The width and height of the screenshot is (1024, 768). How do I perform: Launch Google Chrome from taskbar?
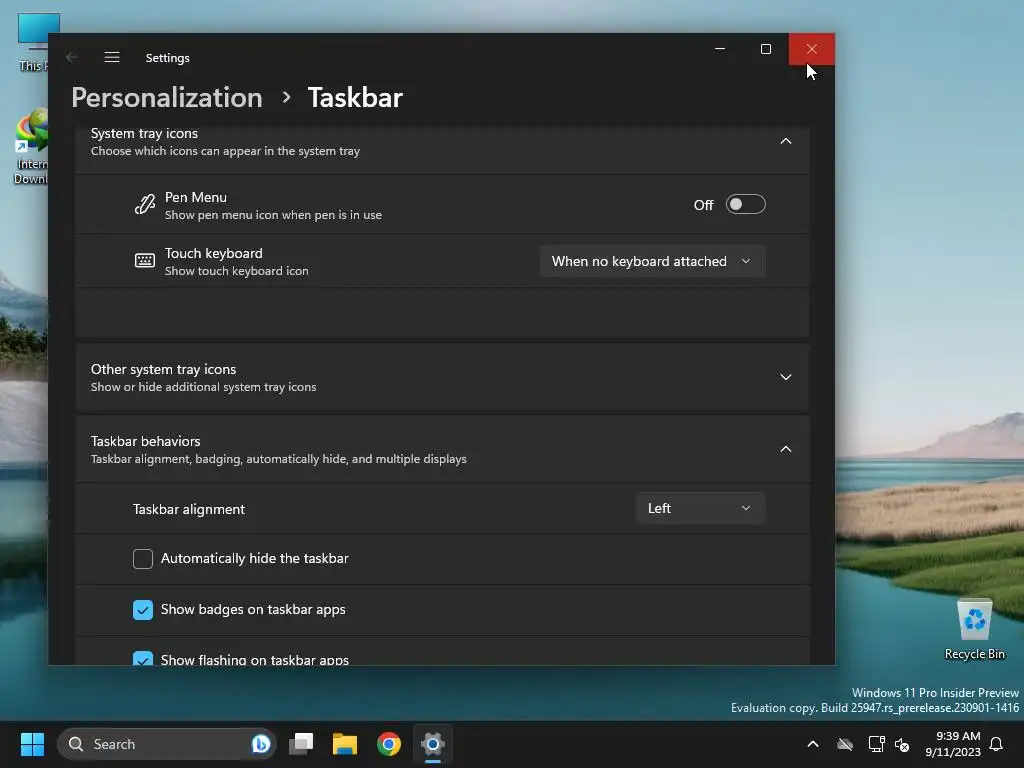pyautogui.click(x=389, y=744)
